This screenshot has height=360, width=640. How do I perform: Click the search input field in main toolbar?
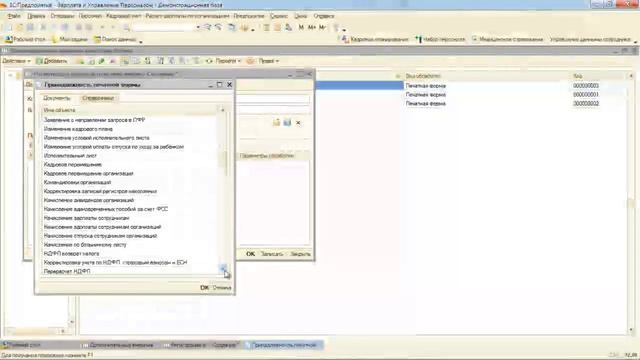(163, 28)
